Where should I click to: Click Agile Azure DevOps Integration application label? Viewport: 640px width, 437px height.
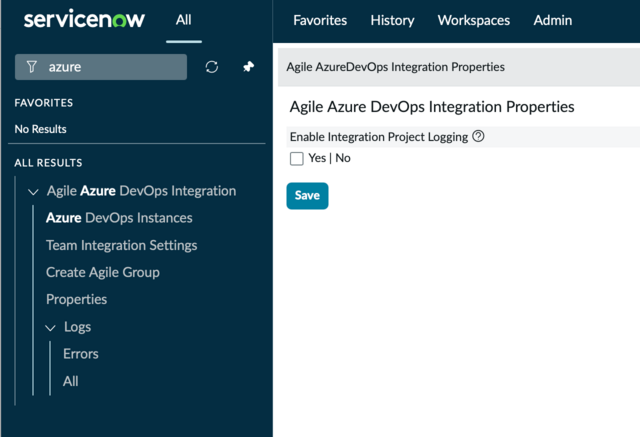141,191
